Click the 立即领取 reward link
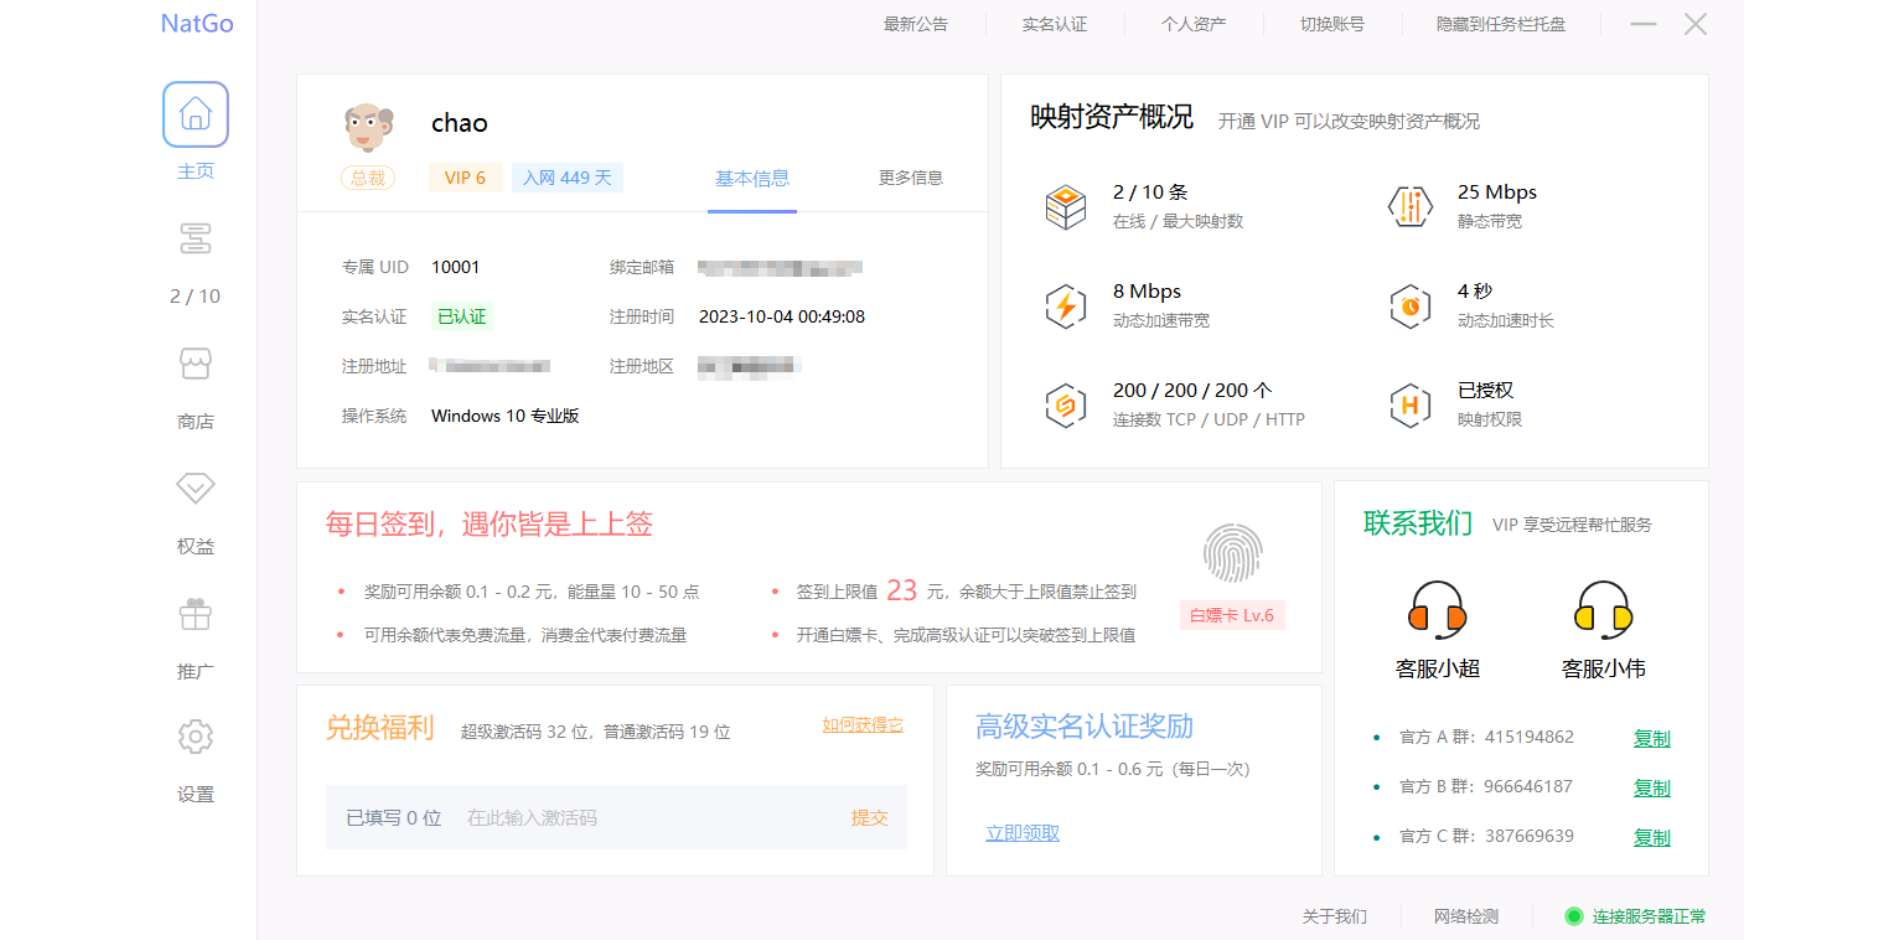This screenshot has width=1880, height=940. 1022,833
